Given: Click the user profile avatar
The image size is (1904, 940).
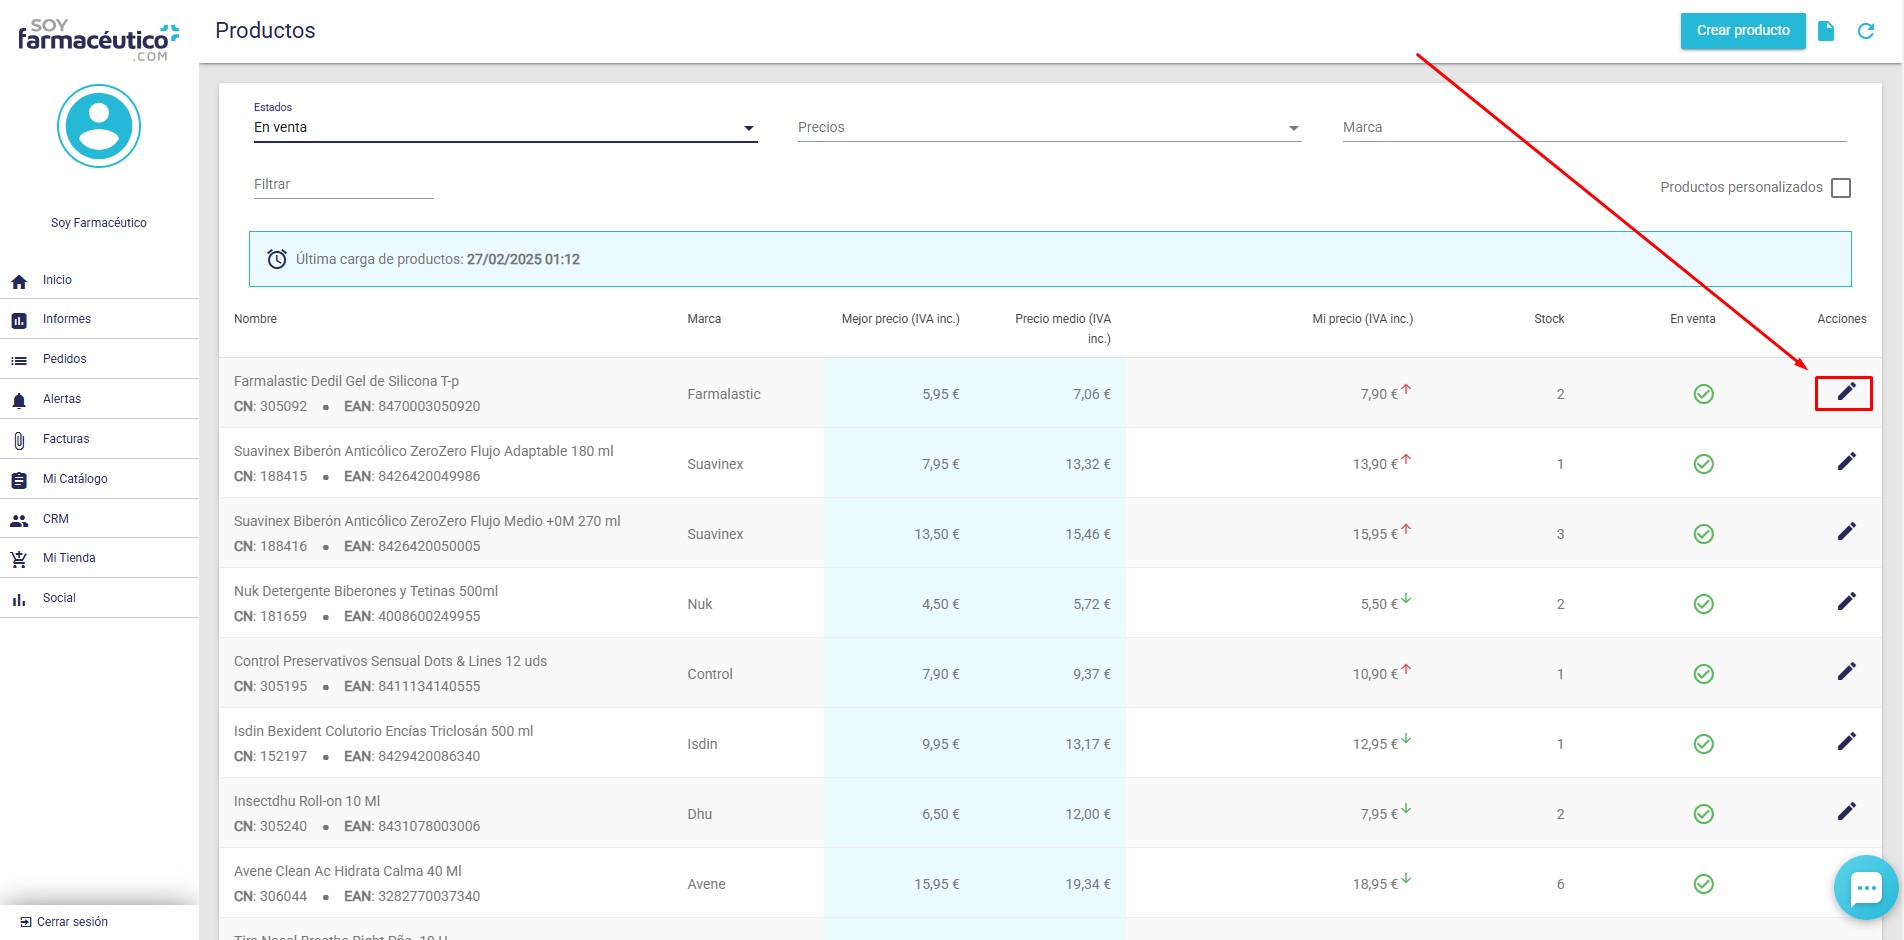Looking at the screenshot, I should click(x=99, y=126).
